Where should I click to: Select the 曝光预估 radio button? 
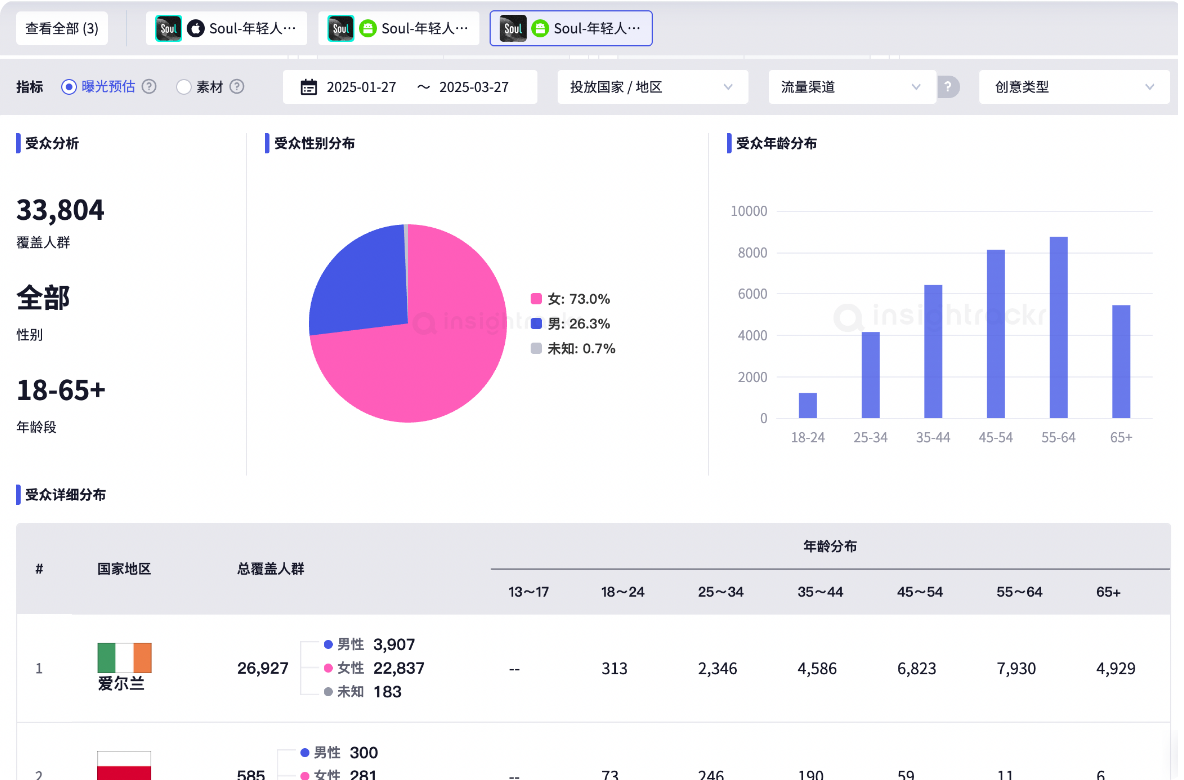69,87
